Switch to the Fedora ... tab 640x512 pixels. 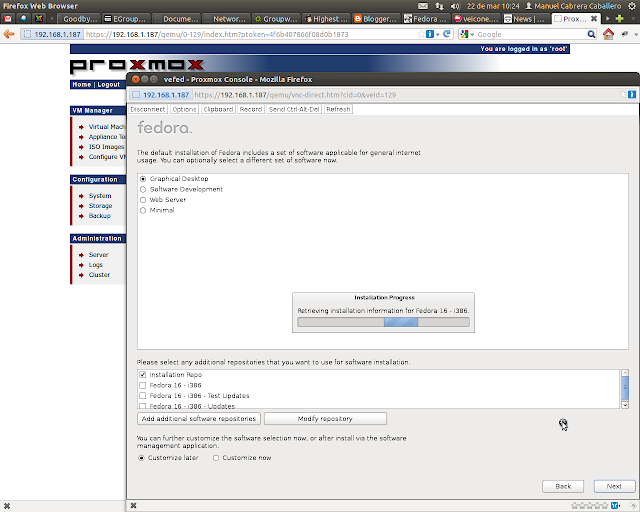tap(427, 19)
